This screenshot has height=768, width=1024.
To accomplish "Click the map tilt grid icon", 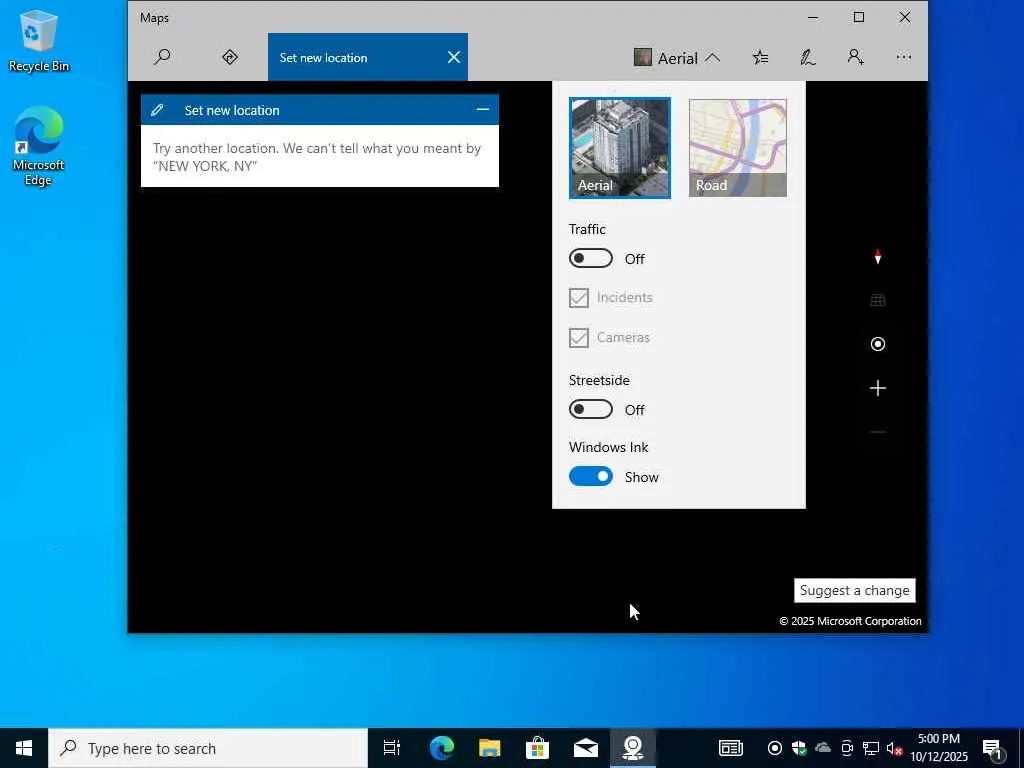I will [x=878, y=300].
